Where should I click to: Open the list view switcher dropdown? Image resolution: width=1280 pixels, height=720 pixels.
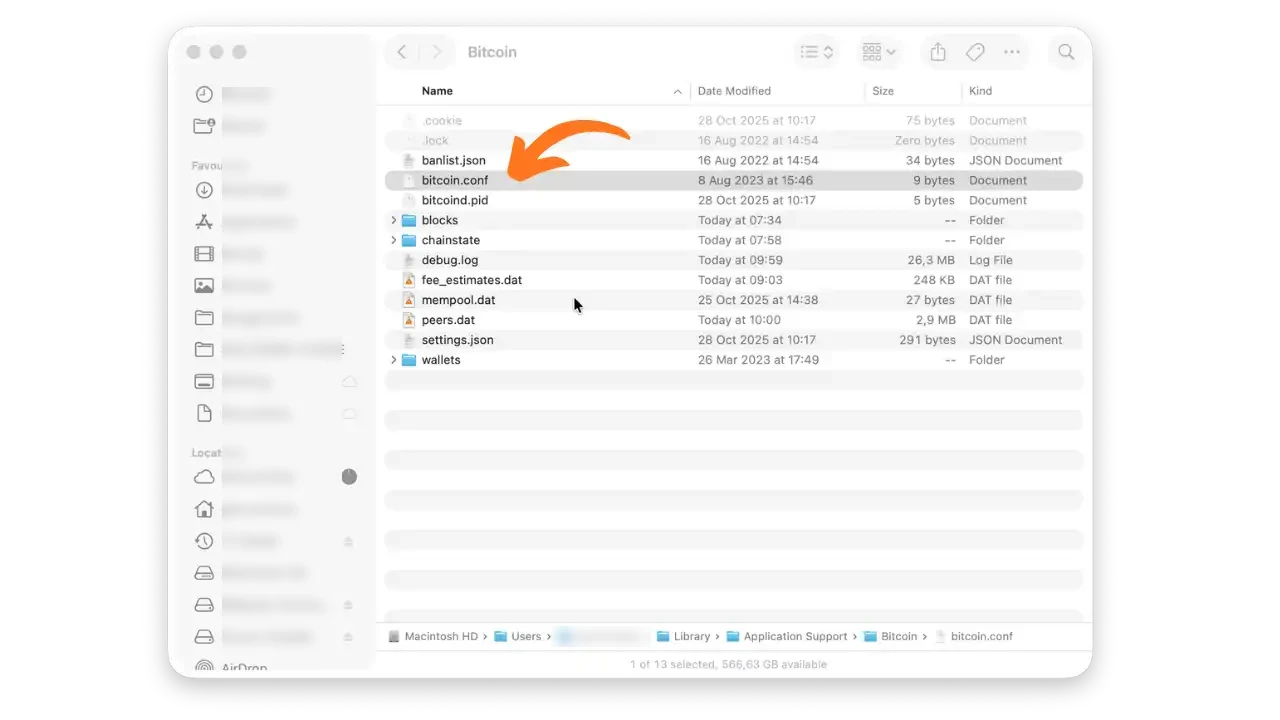pyautogui.click(x=817, y=52)
